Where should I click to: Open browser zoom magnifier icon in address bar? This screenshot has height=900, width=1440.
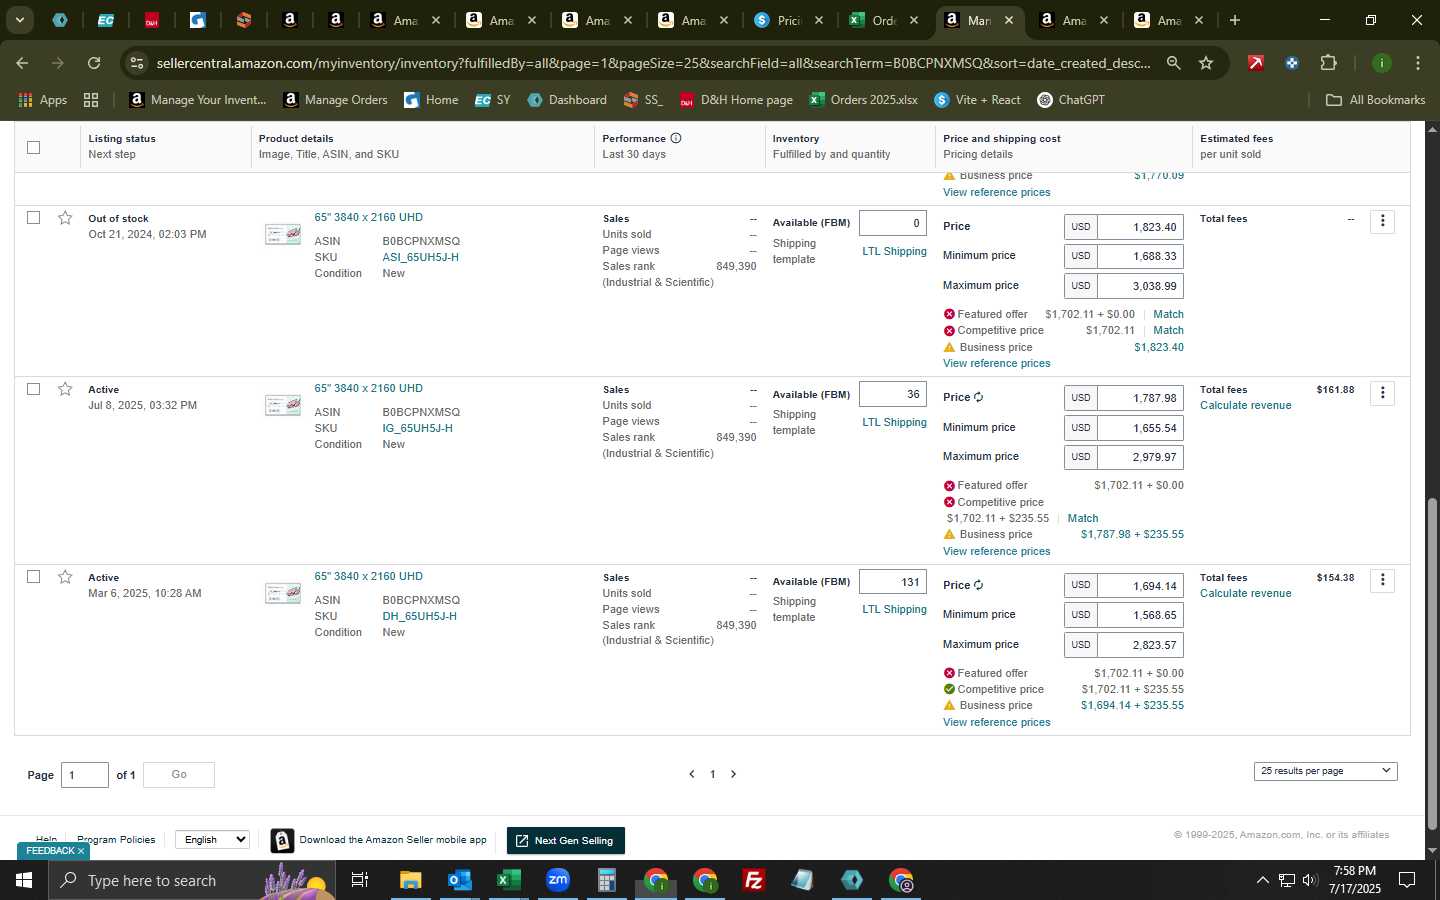[1173, 63]
